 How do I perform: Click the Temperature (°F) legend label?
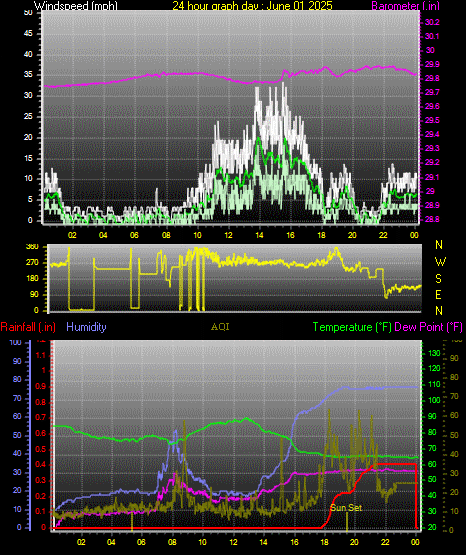[352, 327]
